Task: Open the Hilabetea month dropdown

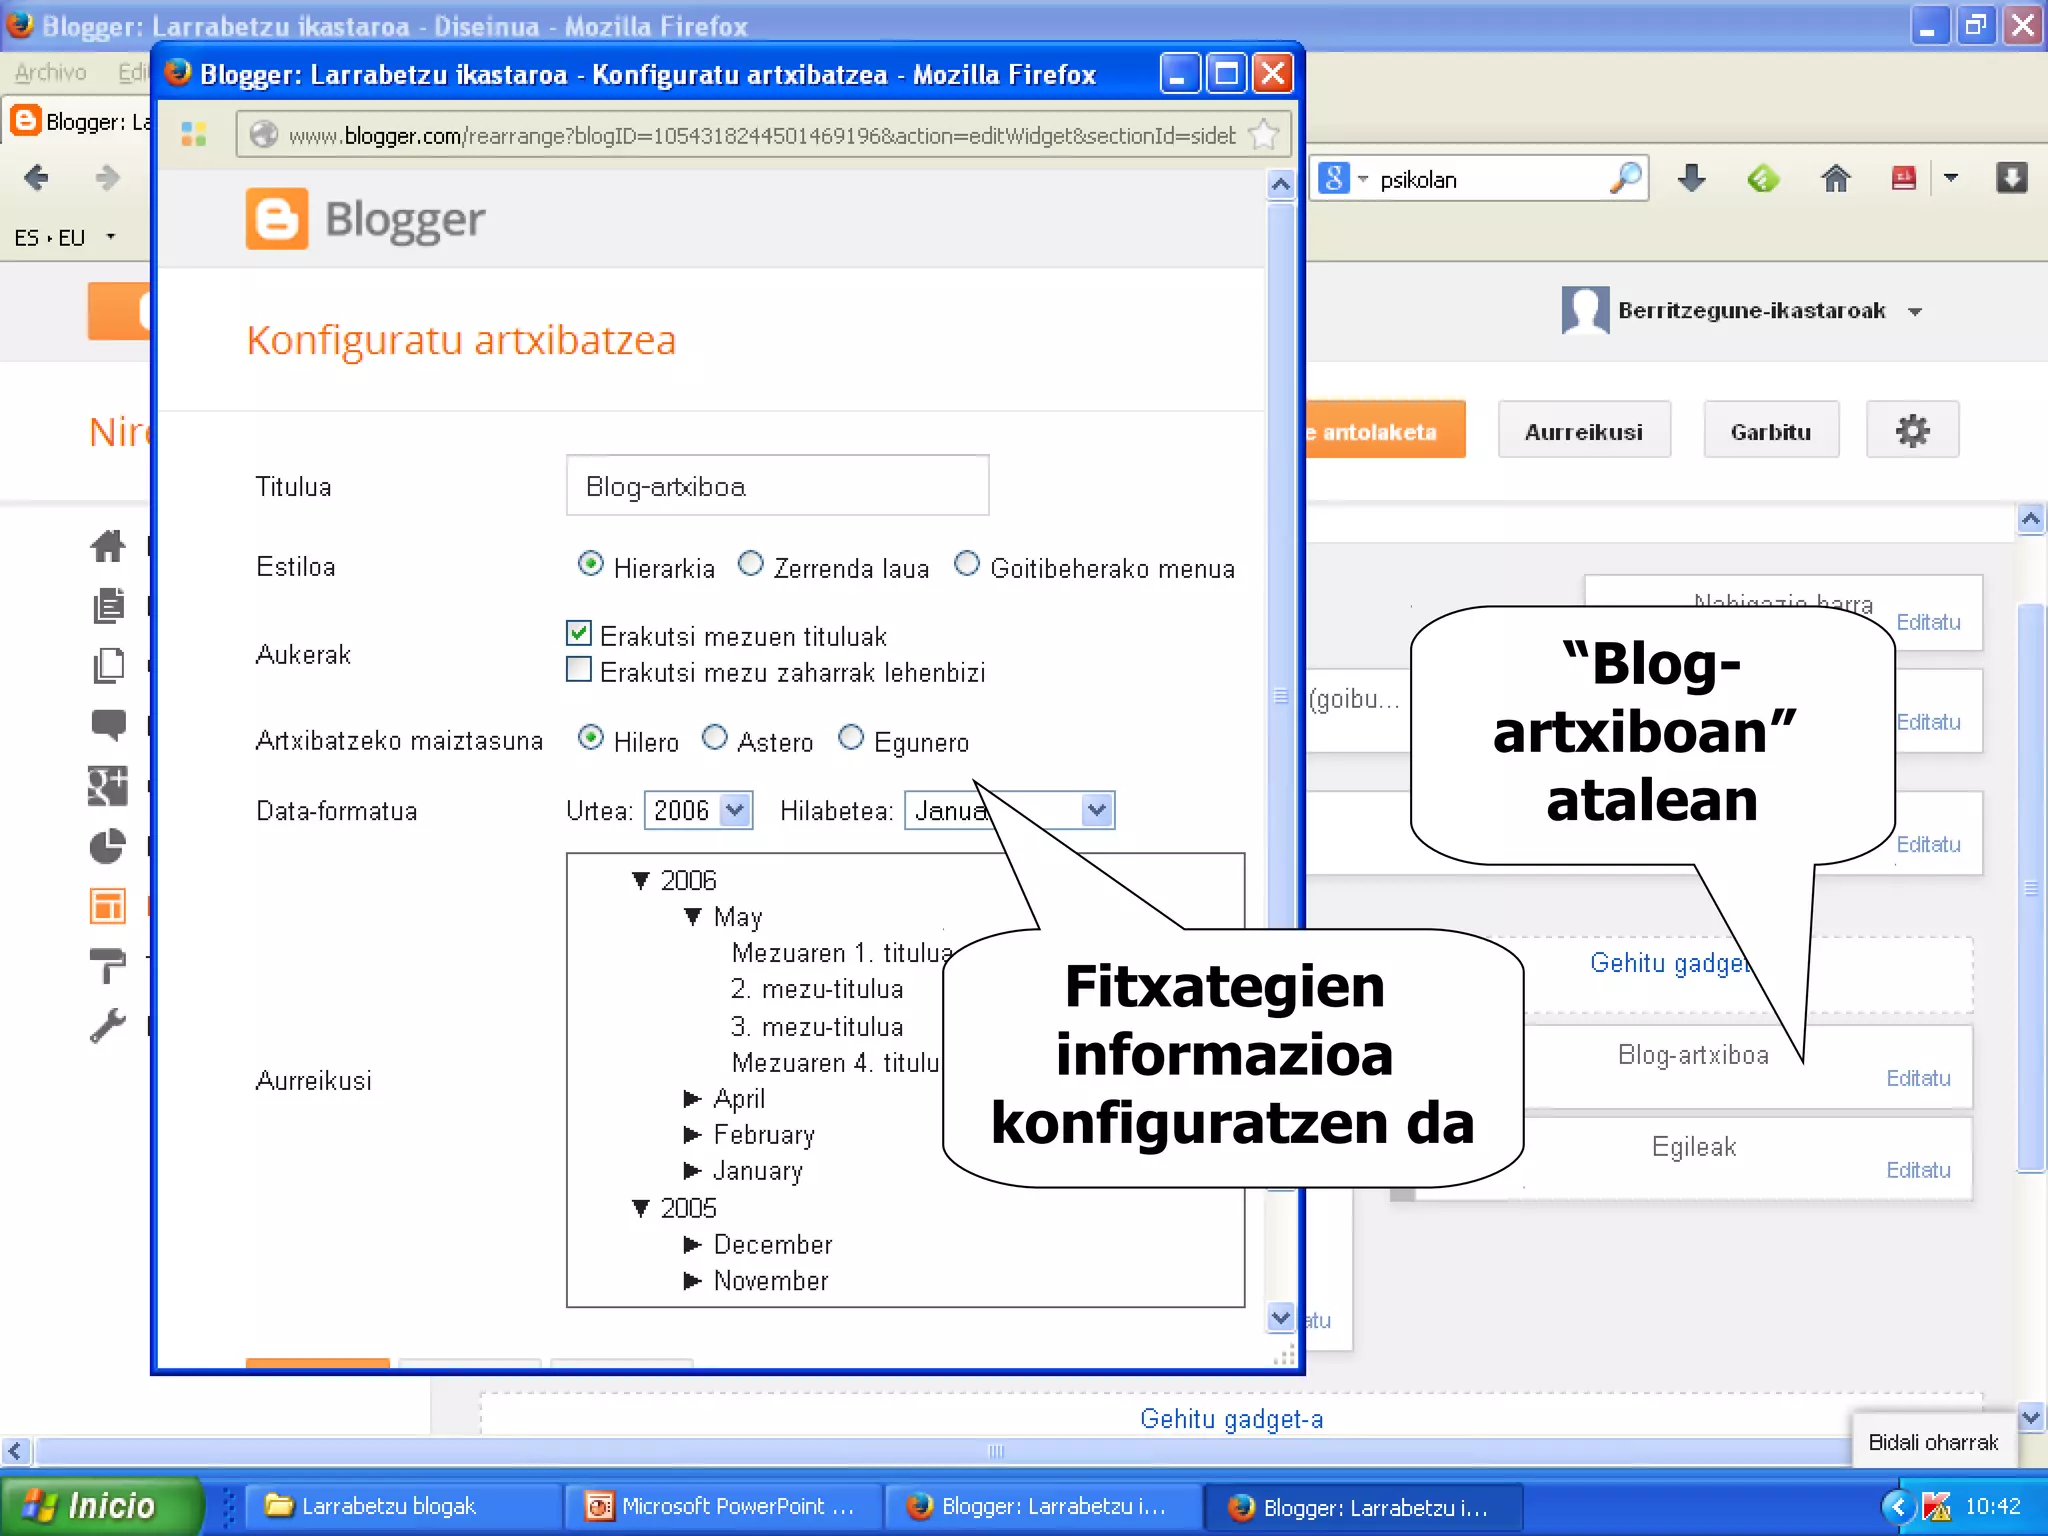Action: [1009, 810]
